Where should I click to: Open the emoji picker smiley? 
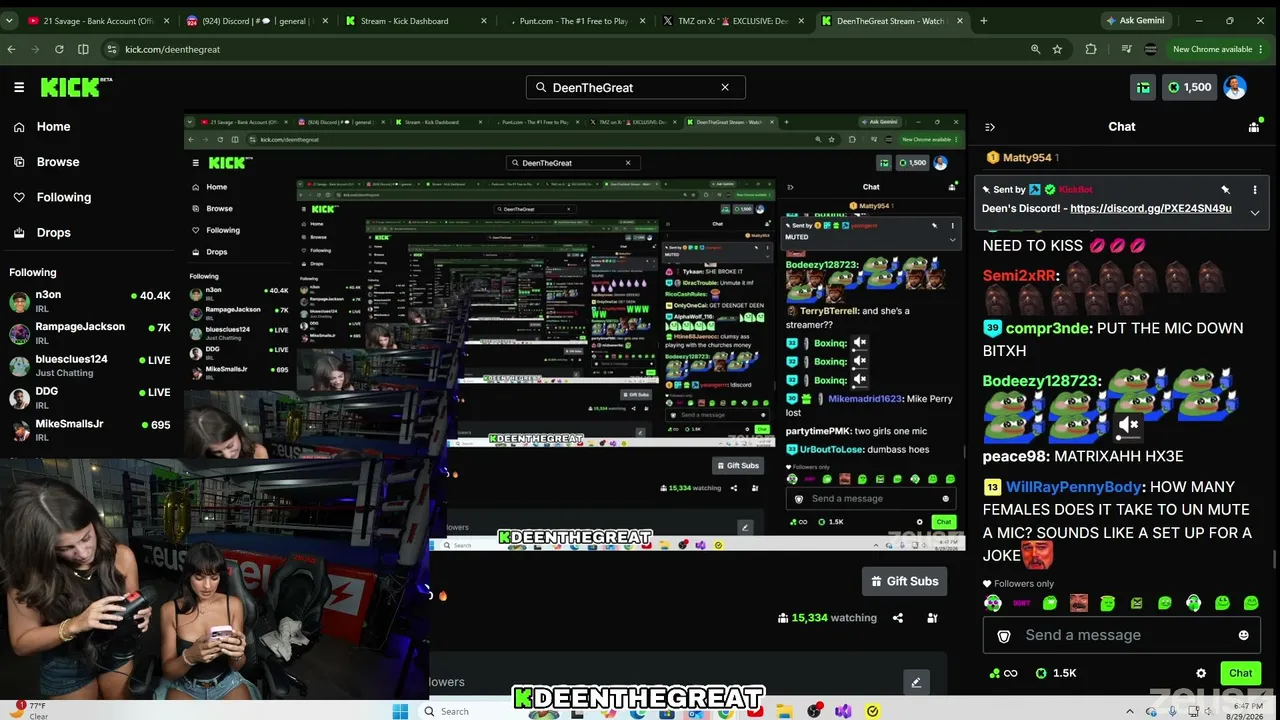1244,635
